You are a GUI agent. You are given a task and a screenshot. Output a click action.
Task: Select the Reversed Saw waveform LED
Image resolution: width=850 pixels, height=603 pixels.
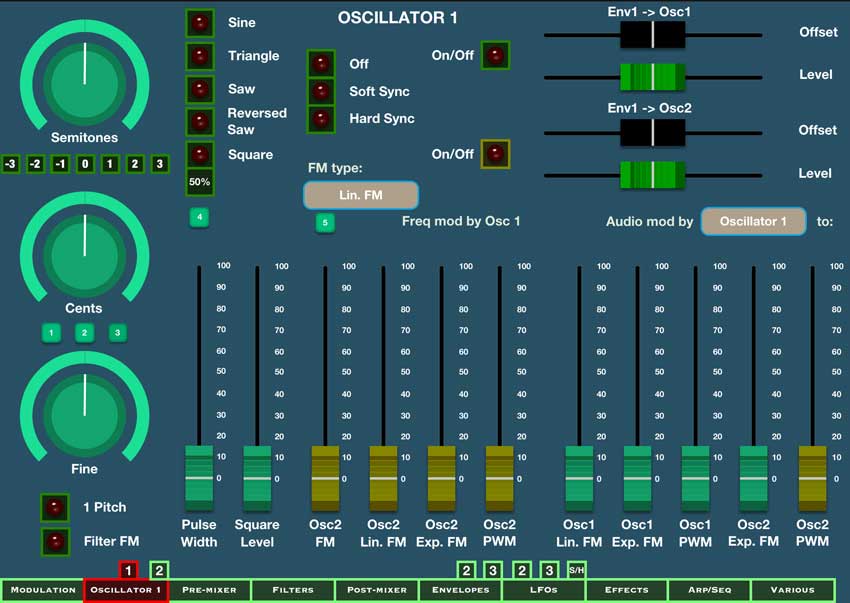click(x=201, y=121)
